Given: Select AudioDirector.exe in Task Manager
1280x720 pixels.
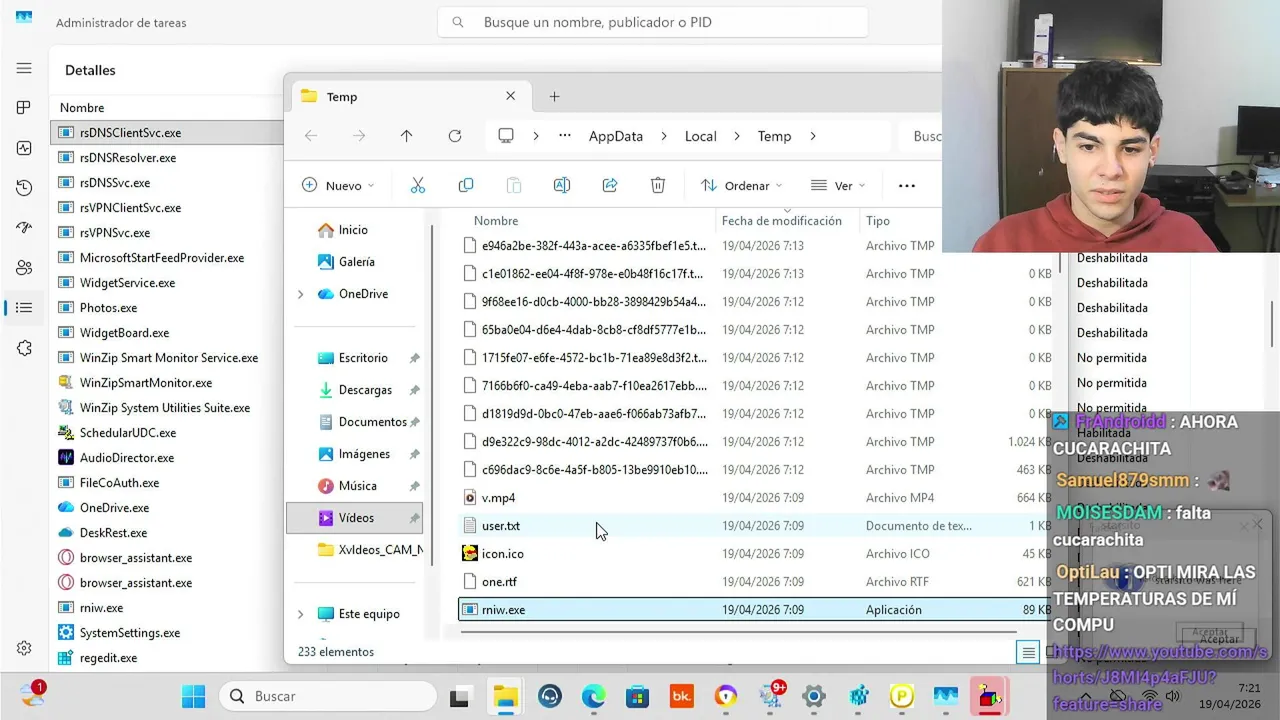Looking at the screenshot, I should click(x=127, y=458).
